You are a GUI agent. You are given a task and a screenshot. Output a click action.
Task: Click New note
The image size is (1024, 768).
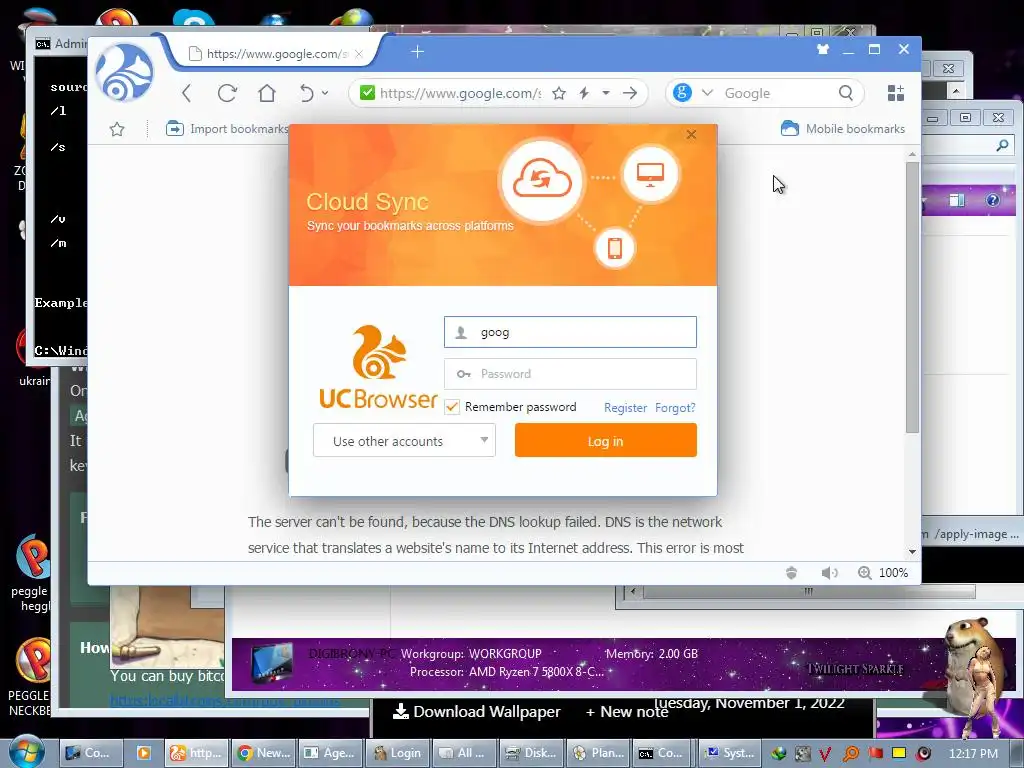[626, 712]
